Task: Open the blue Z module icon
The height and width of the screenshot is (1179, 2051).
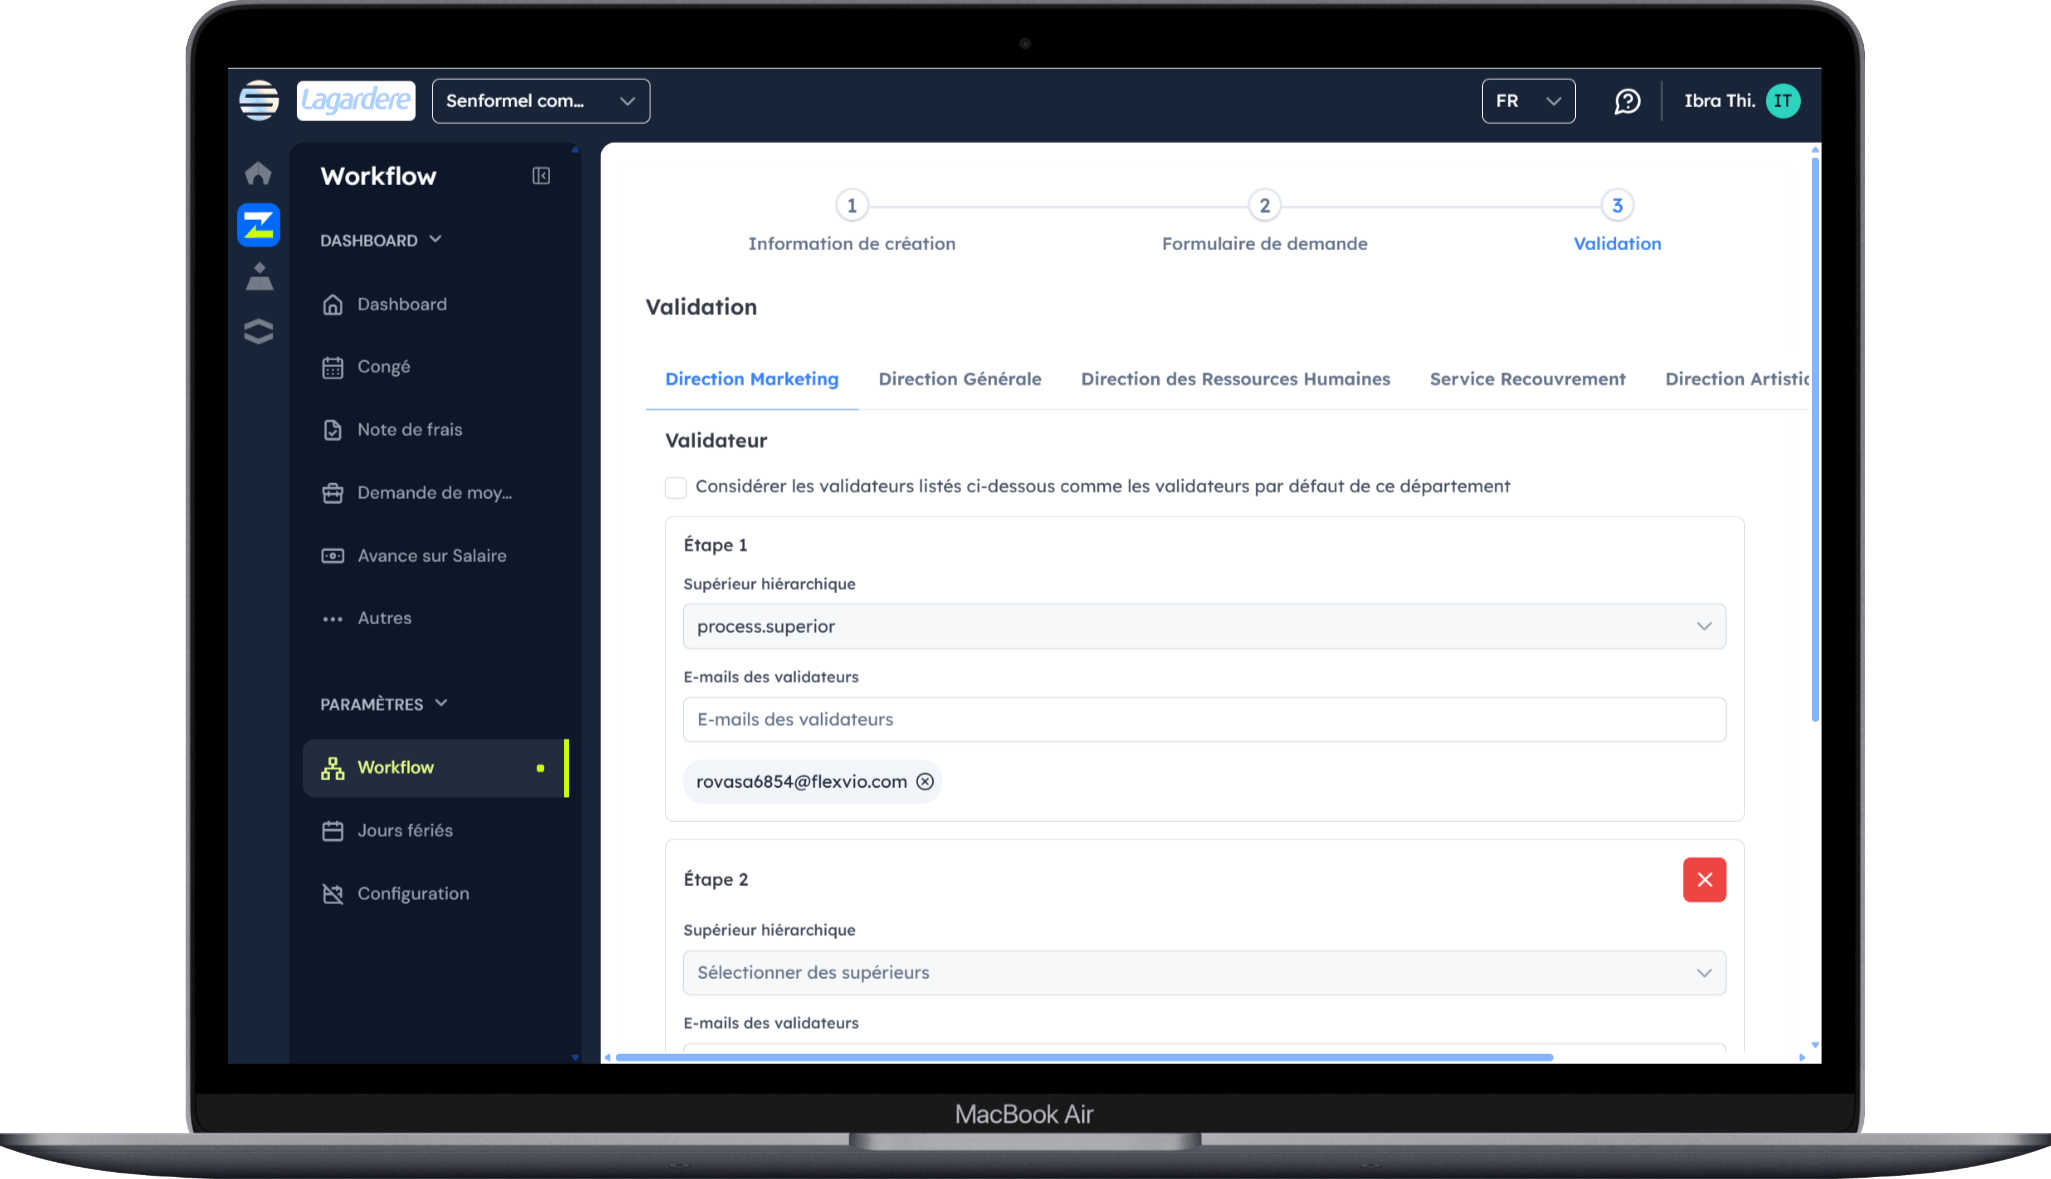Action: pos(258,225)
